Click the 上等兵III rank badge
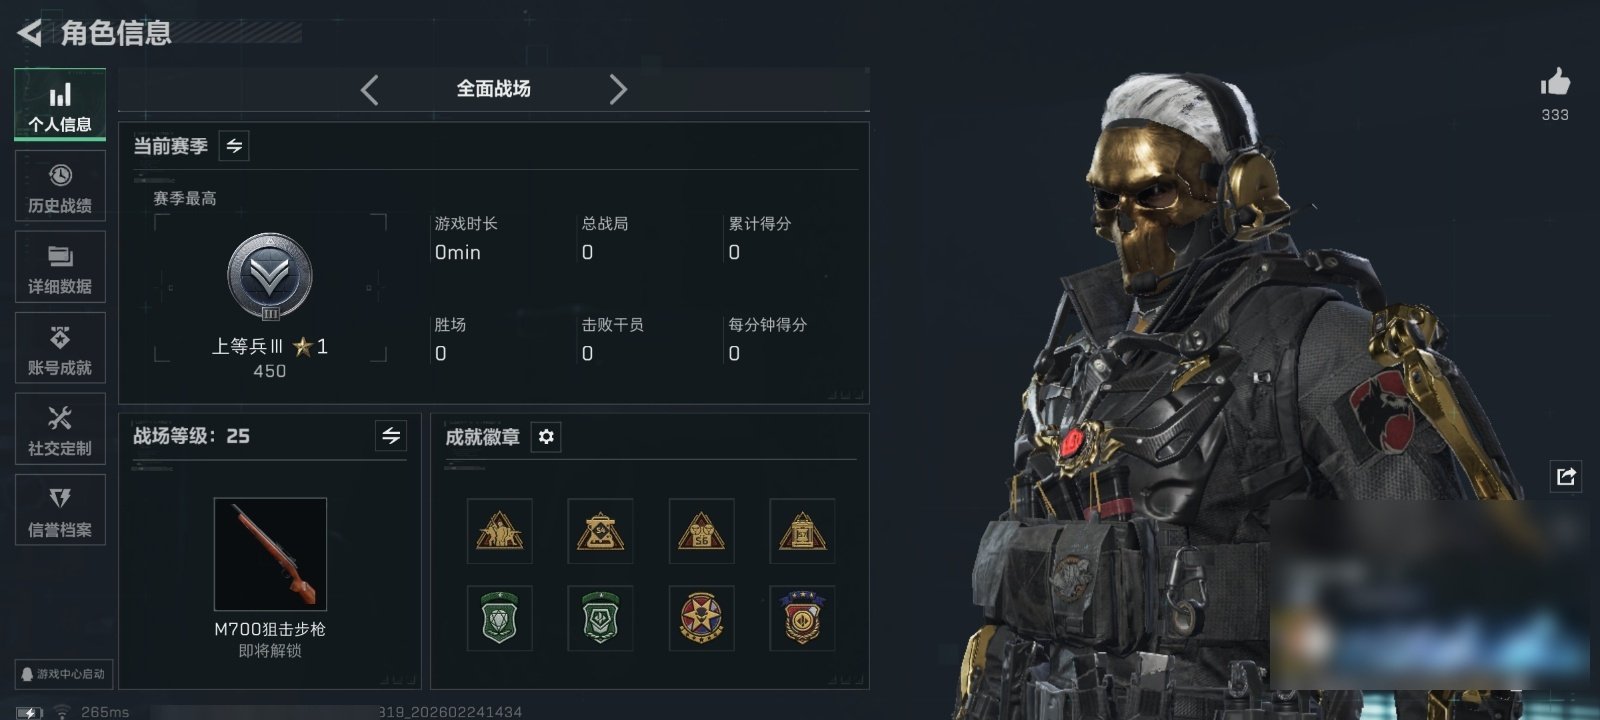This screenshot has width=1600, height=720. (x=270, y=277)
